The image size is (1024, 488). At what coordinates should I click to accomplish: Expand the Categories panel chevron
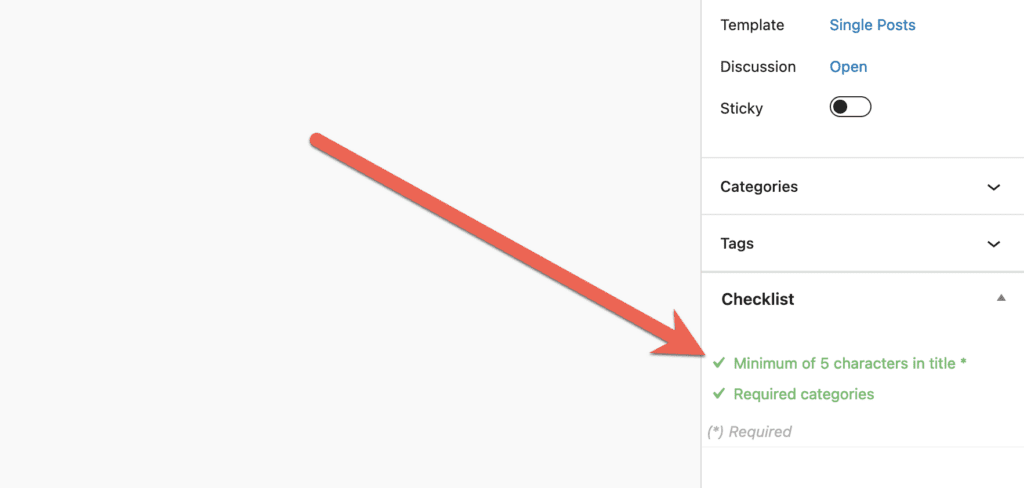point(993,187)
